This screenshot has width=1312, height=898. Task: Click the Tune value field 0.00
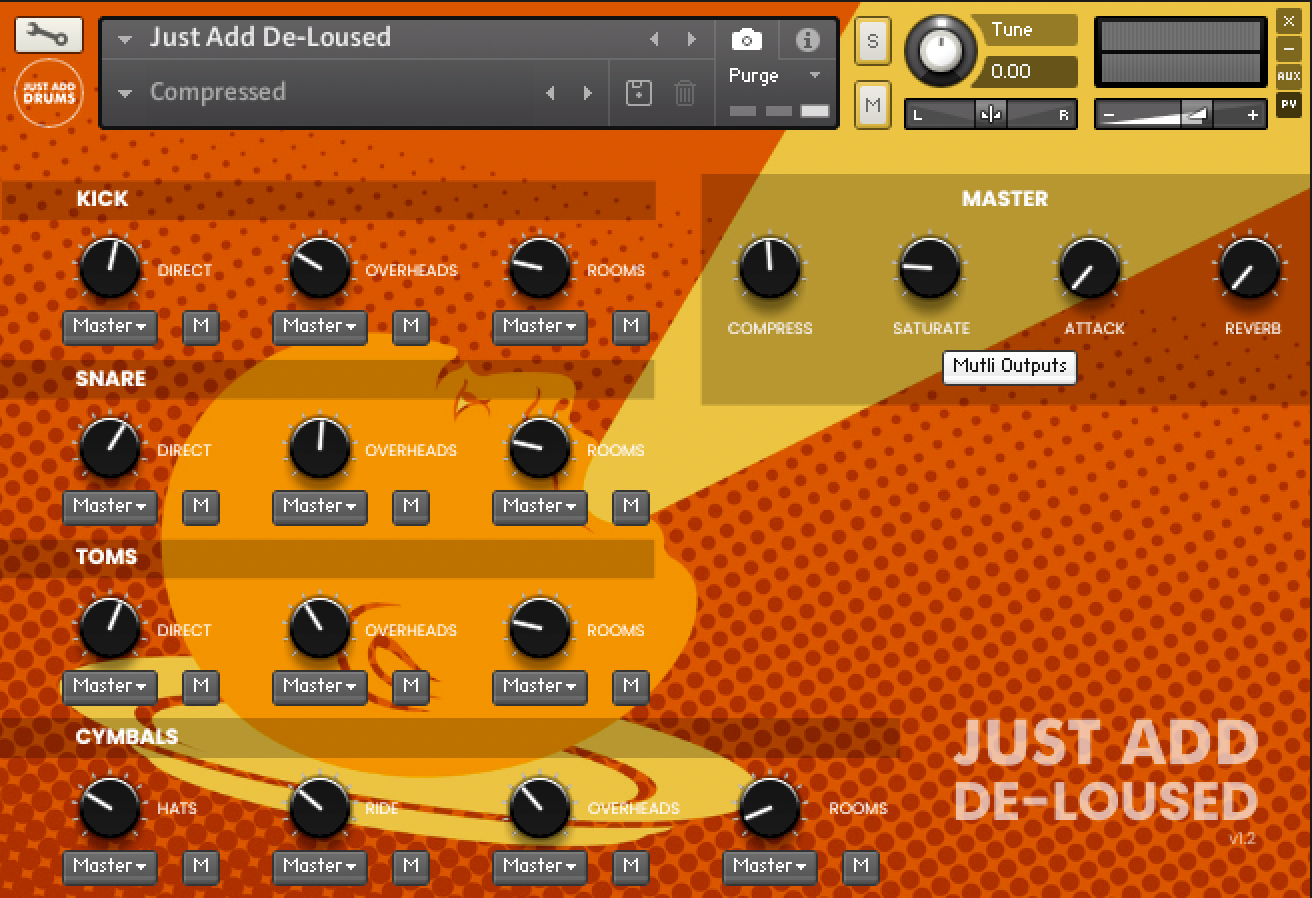pos(1029,71)
